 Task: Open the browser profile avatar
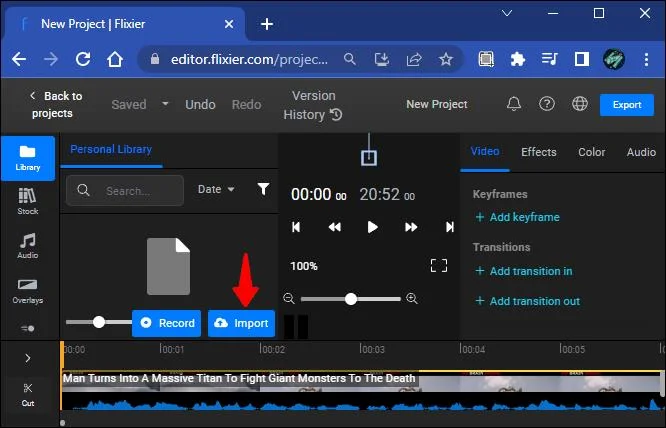point(614,59)
